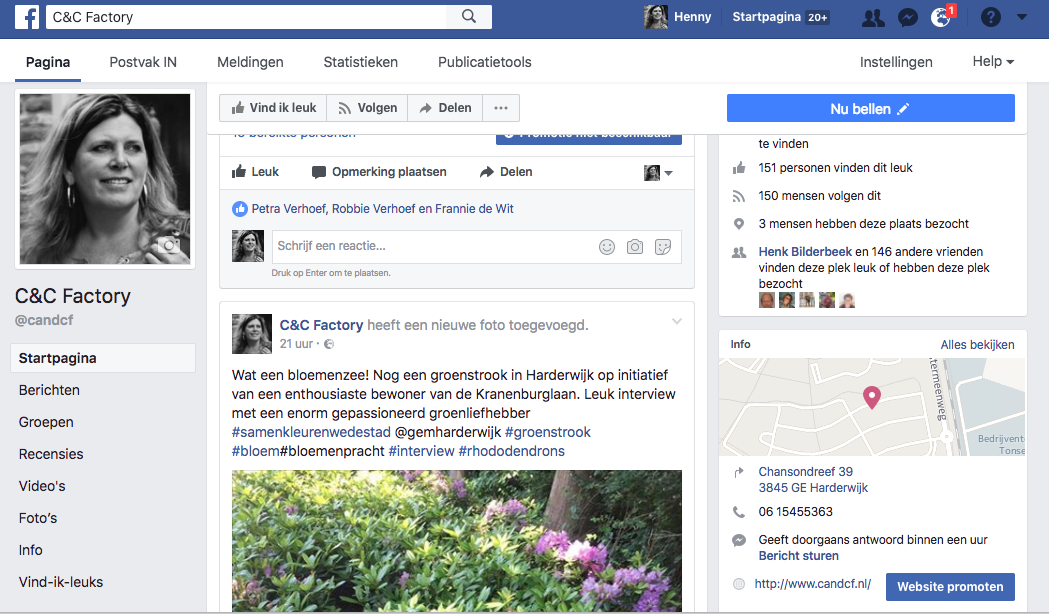Open Frannie de Wit's profile link
This screenshot has width=1049, height=614.
(474, 209)
